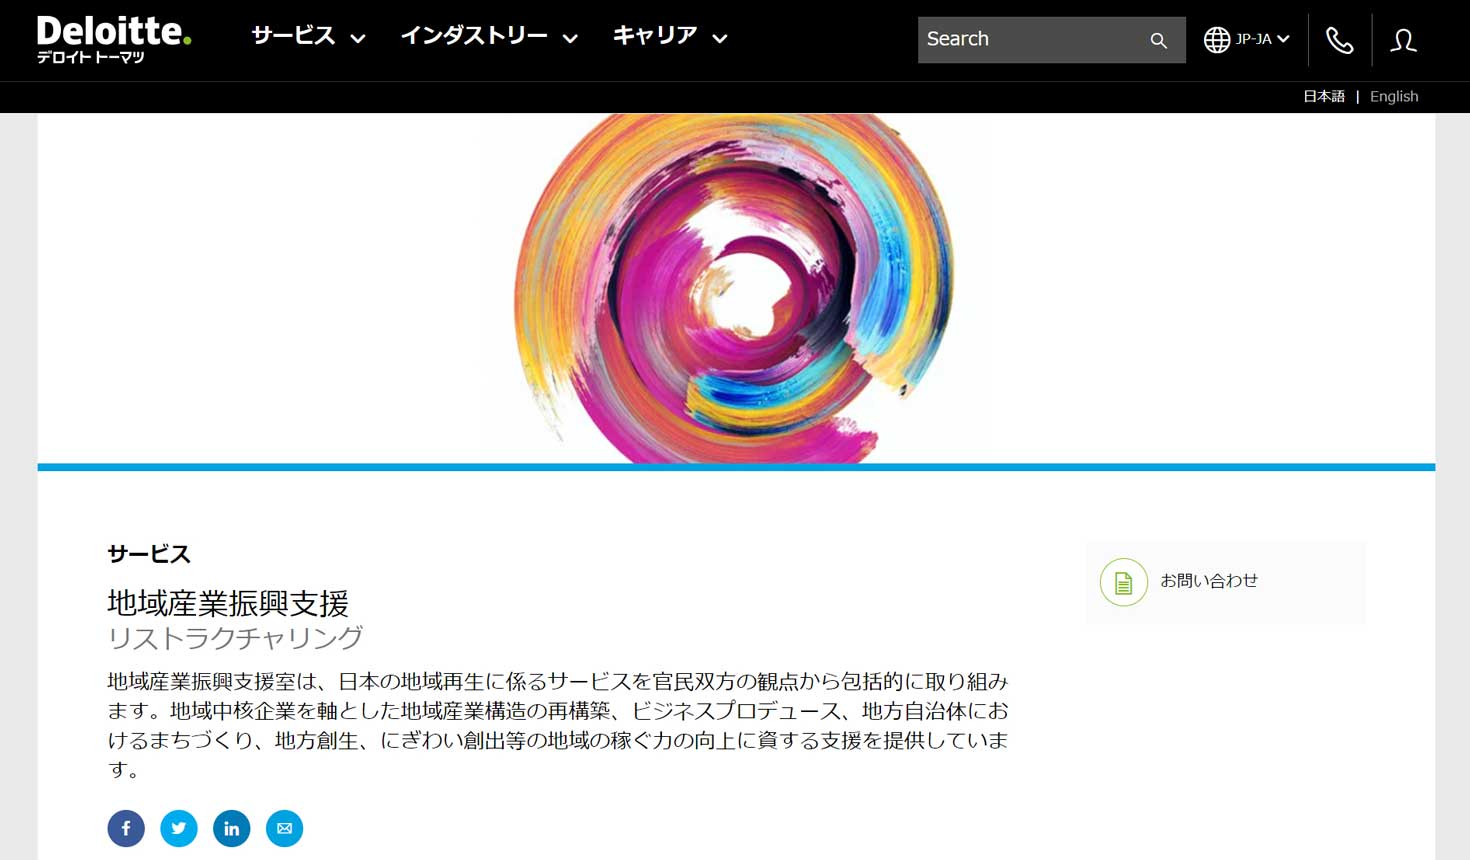The image size is (1470, 860).
Task: Switch language to English
Action: click(x=1394, y=96)
